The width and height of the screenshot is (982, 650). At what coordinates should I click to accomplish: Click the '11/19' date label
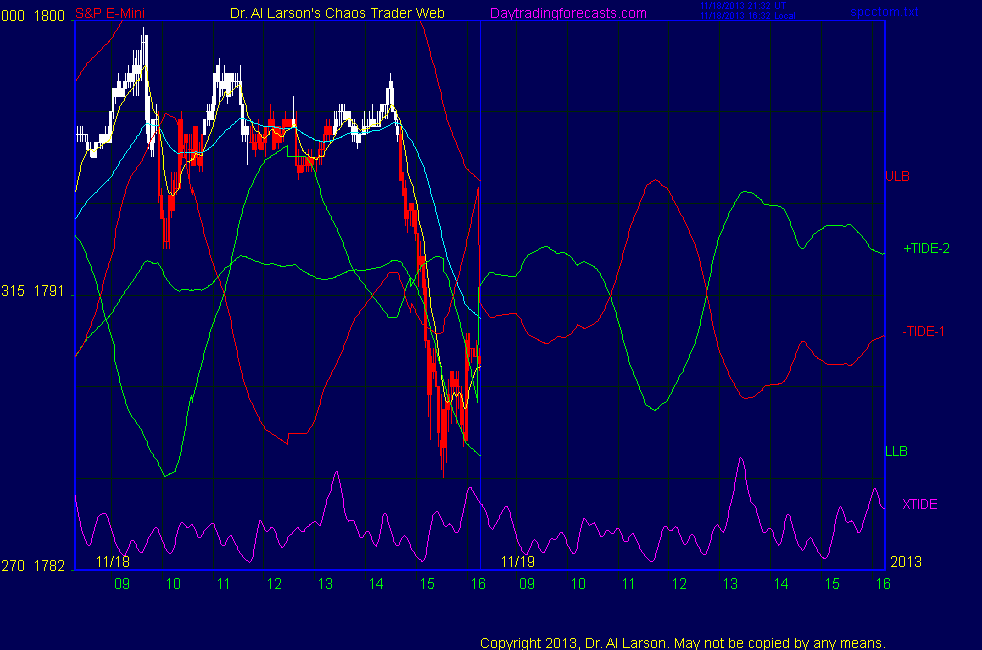518,562
